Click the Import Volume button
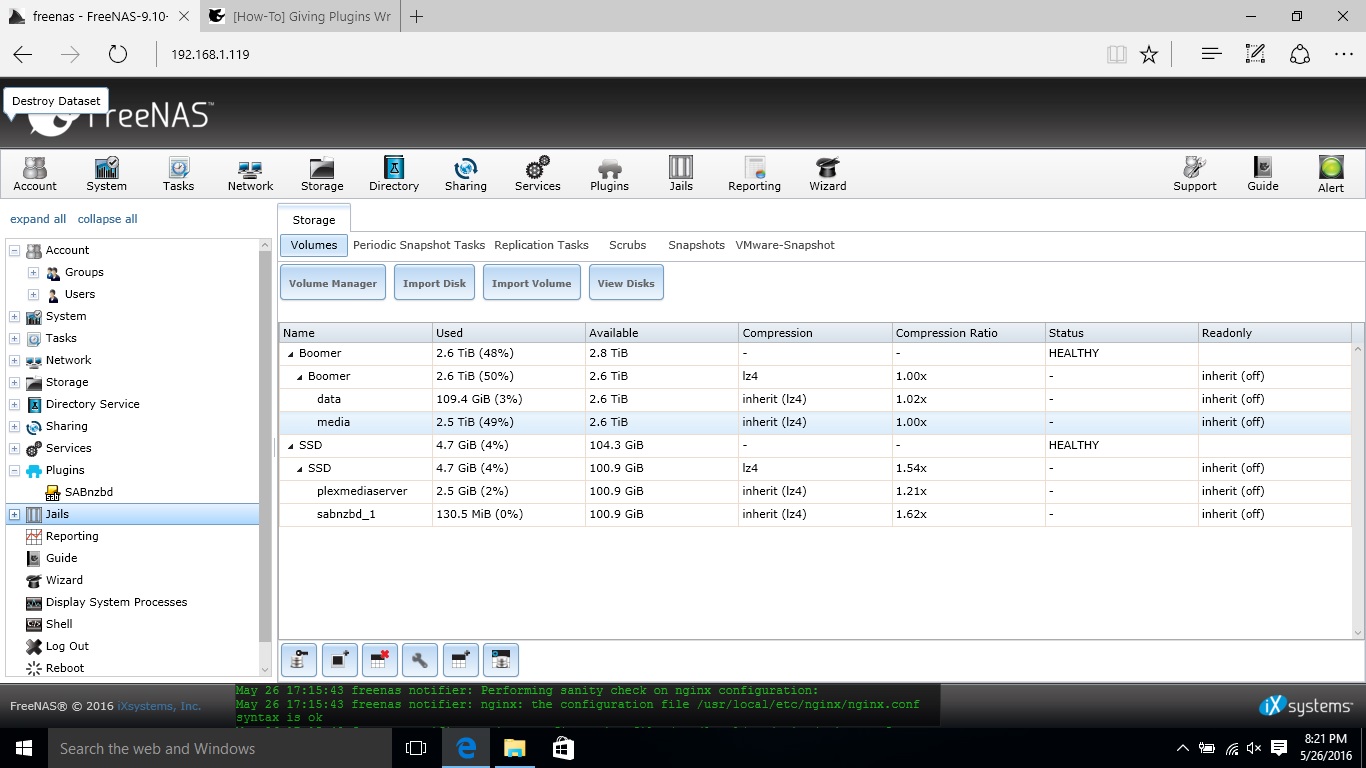Screen dimensions: 1366x768 click(531, 283)
